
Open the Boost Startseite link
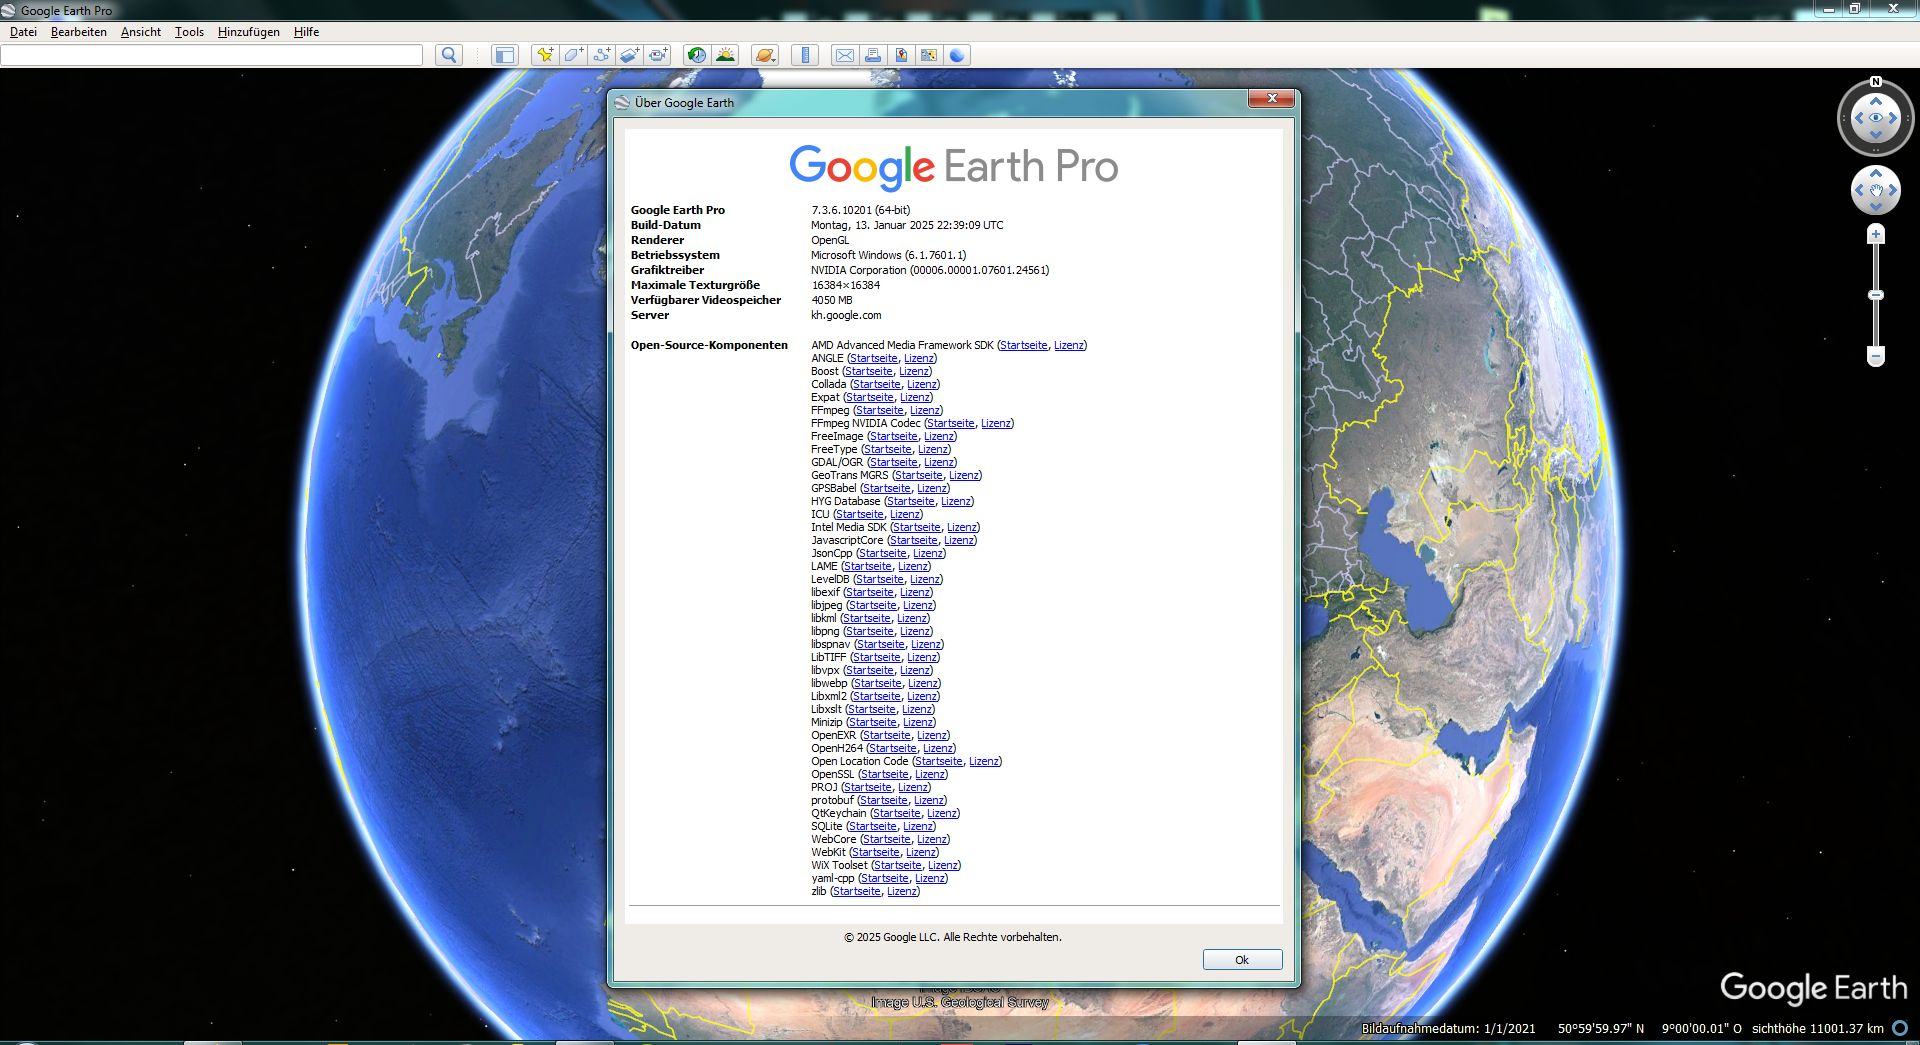click(x=868, y=371)
